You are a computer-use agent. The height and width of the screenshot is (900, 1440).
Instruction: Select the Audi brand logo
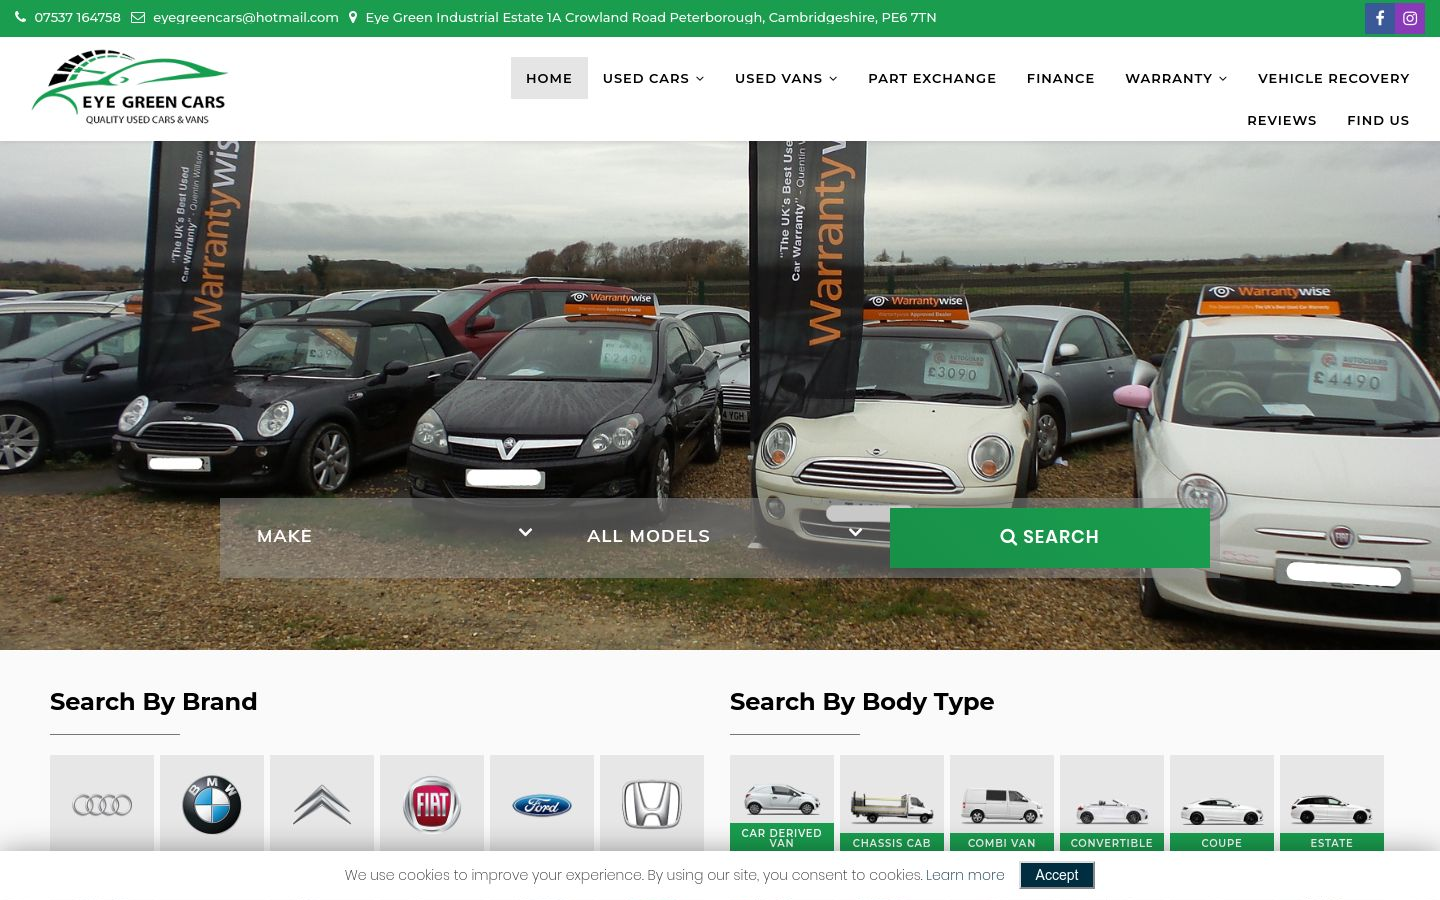(102, 804)
